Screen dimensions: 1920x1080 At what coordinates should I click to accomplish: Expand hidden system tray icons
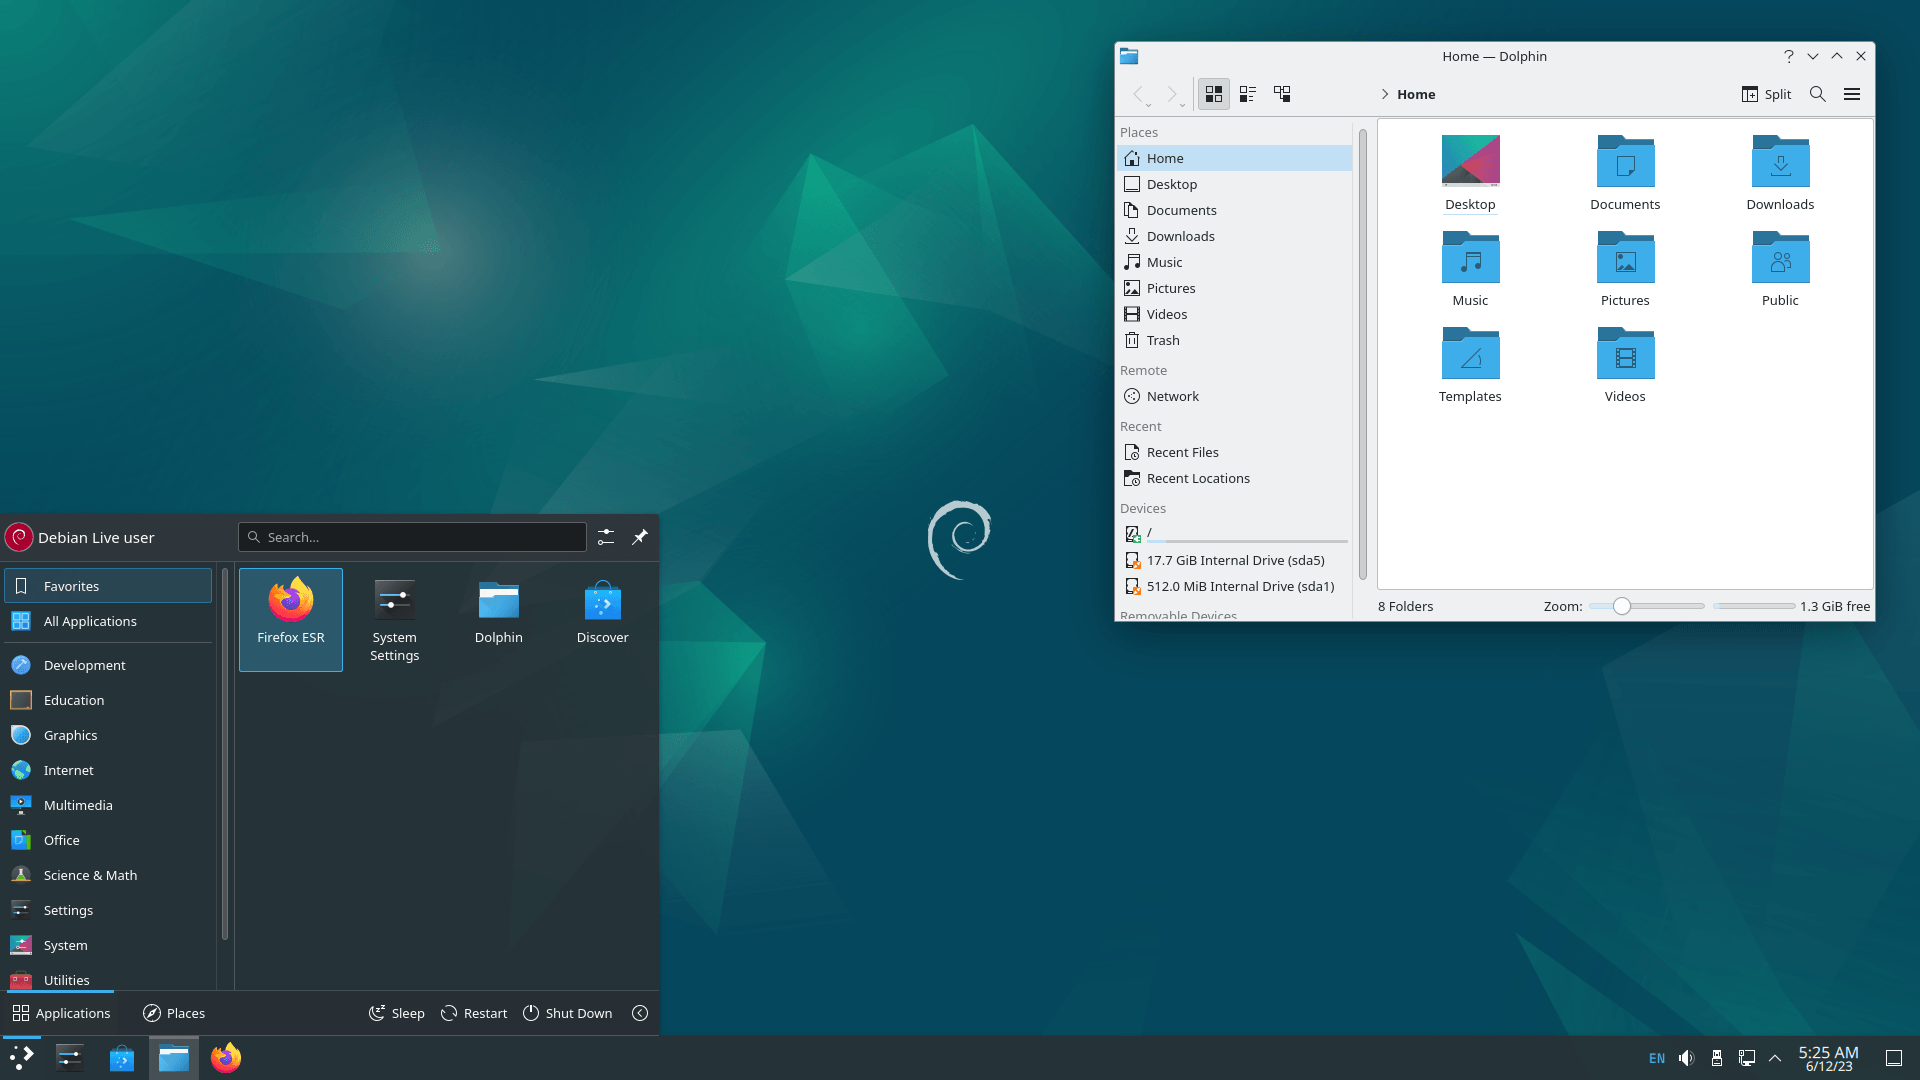tap(1775, 1057)
